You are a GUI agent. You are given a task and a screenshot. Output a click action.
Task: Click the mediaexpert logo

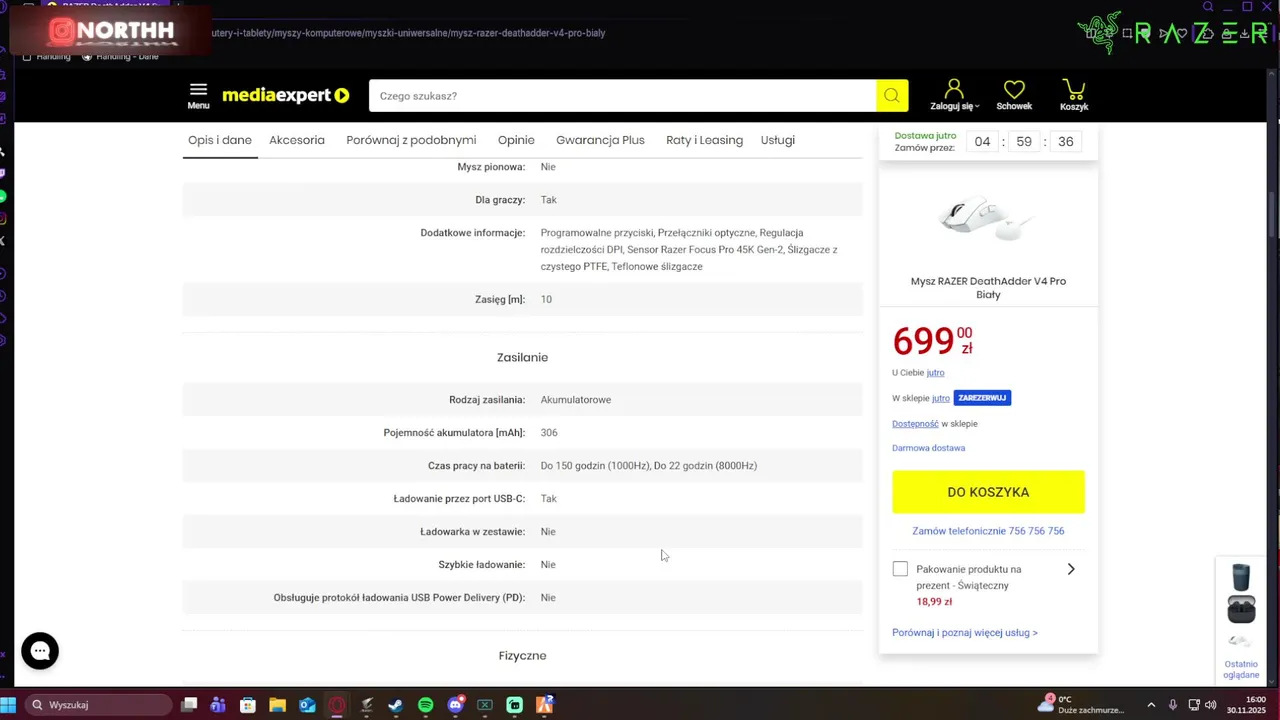click(285, 95)
